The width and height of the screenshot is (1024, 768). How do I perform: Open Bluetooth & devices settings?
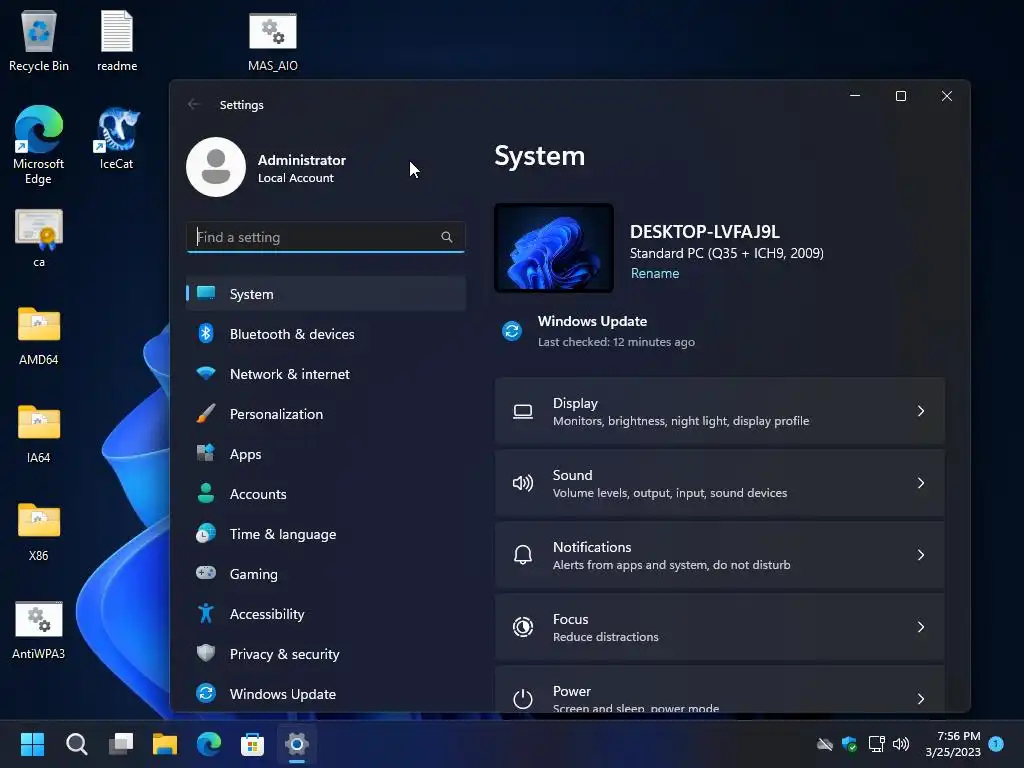coord(326,334)
